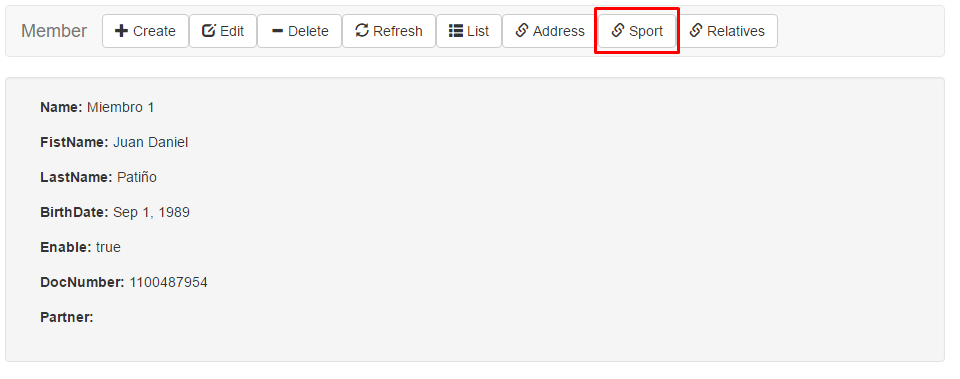960x379 pixels.
Task: Click the chain-link icon beside Sport
Action: click(618, 31)
